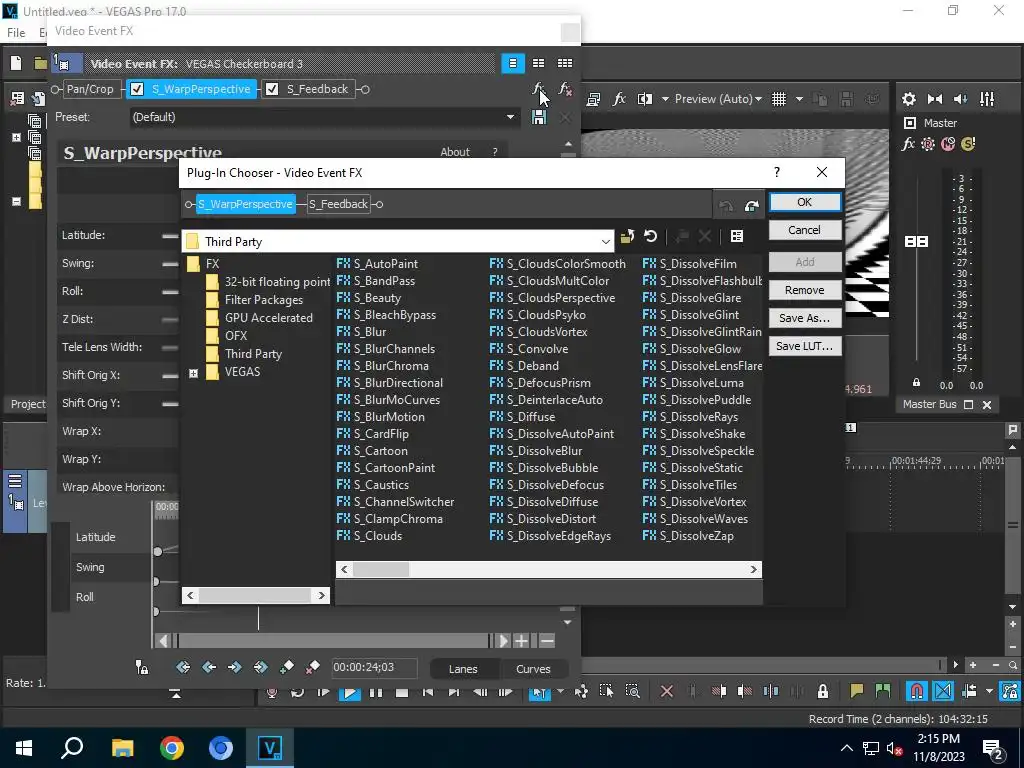Click About in S_WarpPerspective panel
This screenshot has height=768, width=1024.
click(x=455, y=152)
